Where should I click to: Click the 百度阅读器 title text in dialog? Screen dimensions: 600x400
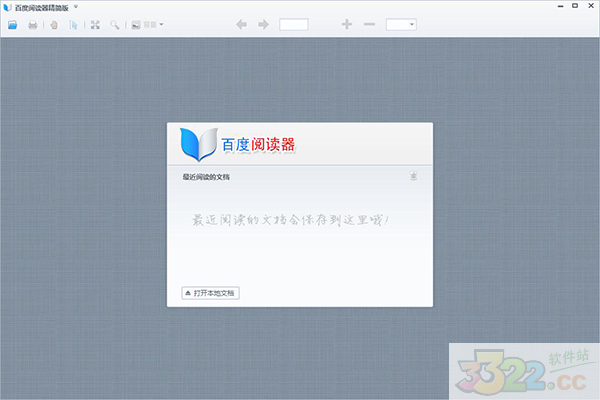pos(258,146)
